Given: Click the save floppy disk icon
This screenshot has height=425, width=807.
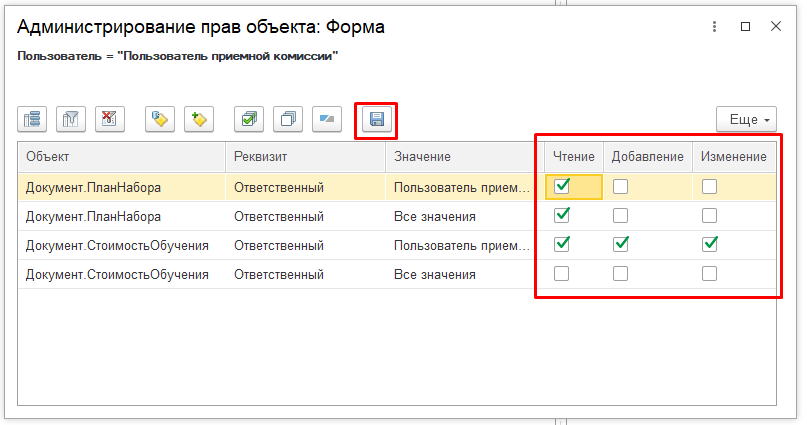Looking at the screenshot, I should (377, 120).
